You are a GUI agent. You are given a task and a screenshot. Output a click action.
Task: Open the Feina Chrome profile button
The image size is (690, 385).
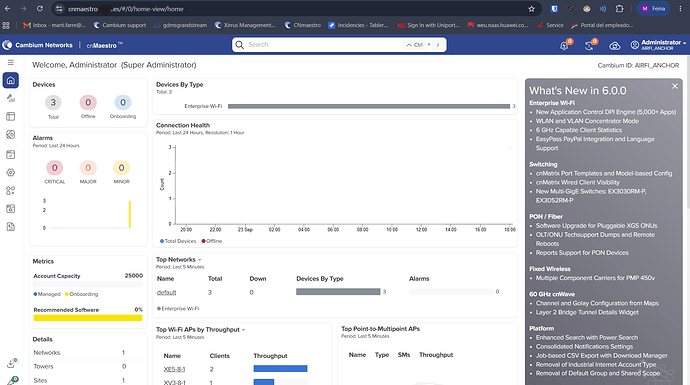pyautogui.click(x=653, y=9)
